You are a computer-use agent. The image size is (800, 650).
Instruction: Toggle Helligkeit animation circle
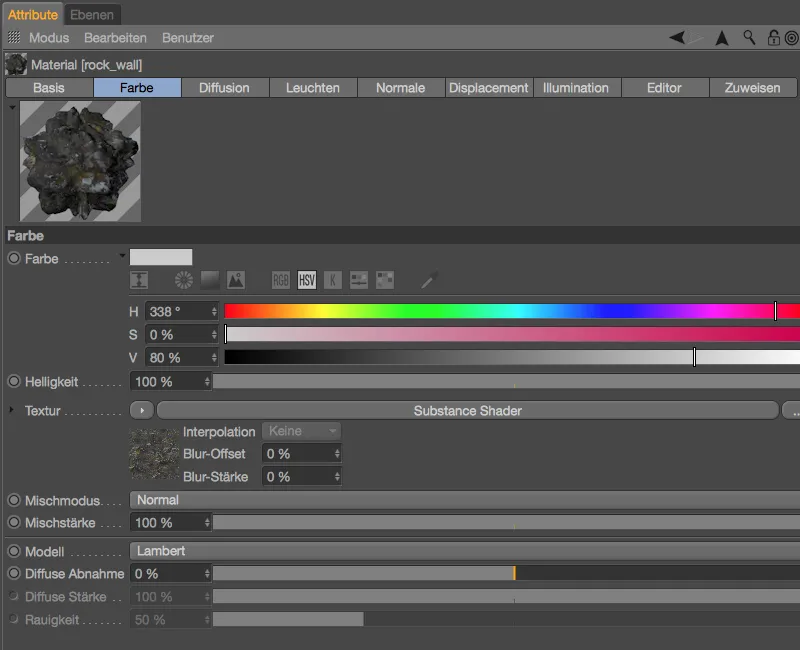[14, 381]
